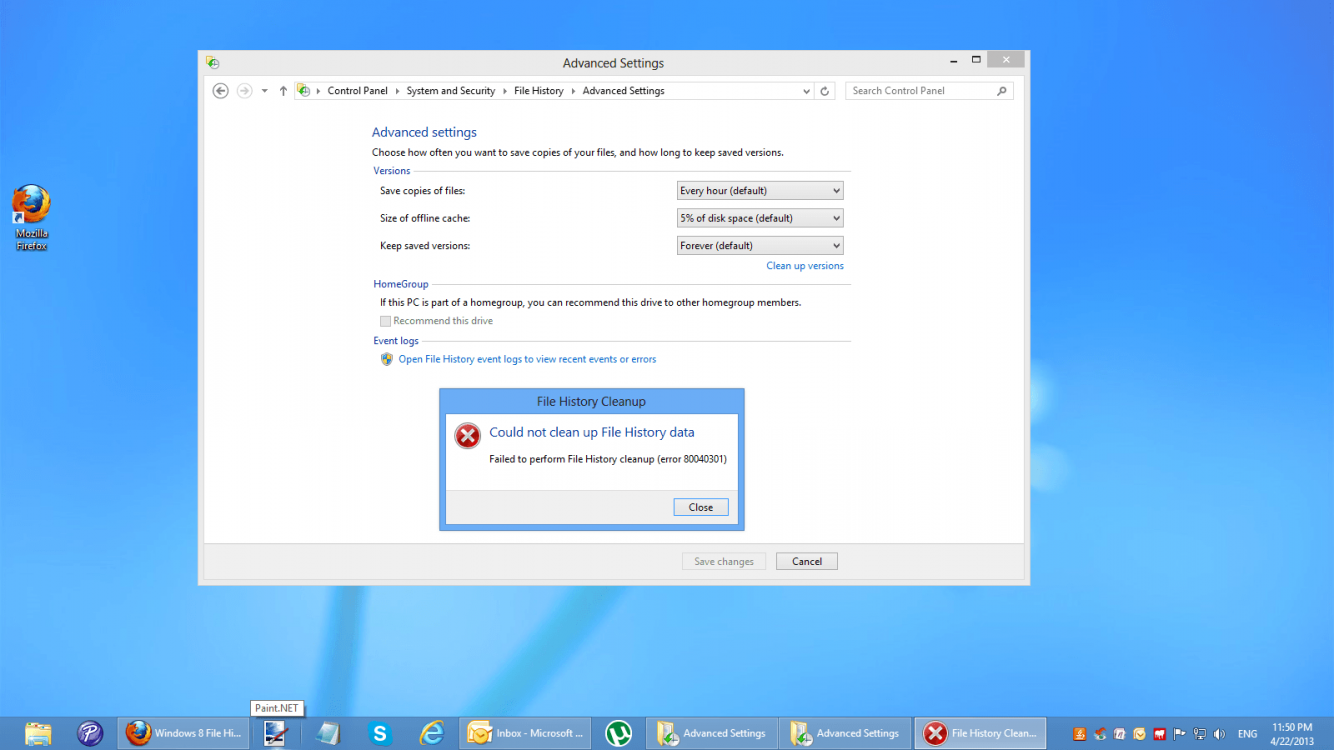Click Clean up versions link
This screenshot has width=1334, height=750.
tap(805, 266)
